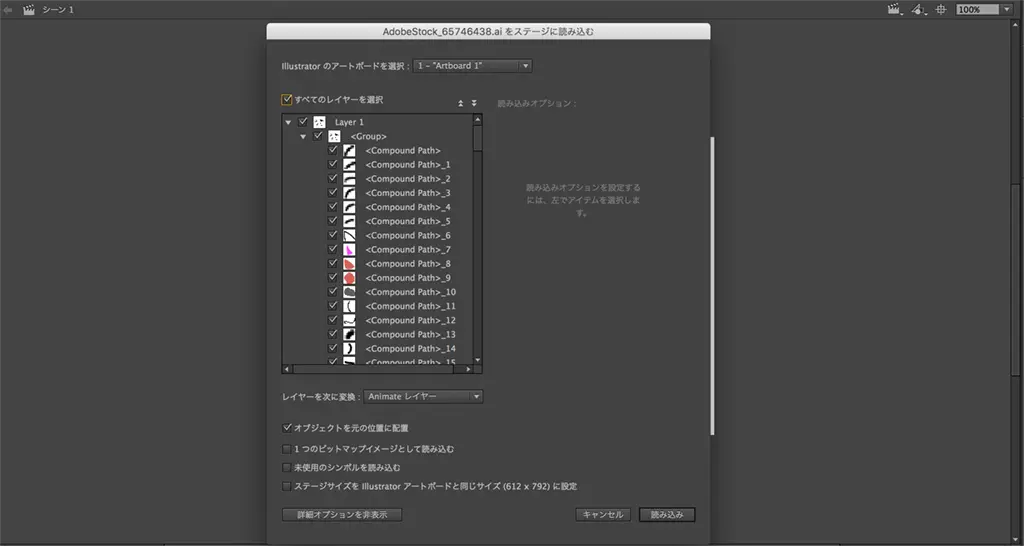Open the Edit Symbols menu icon
The image size is (1024, 546).
point(918,9)
